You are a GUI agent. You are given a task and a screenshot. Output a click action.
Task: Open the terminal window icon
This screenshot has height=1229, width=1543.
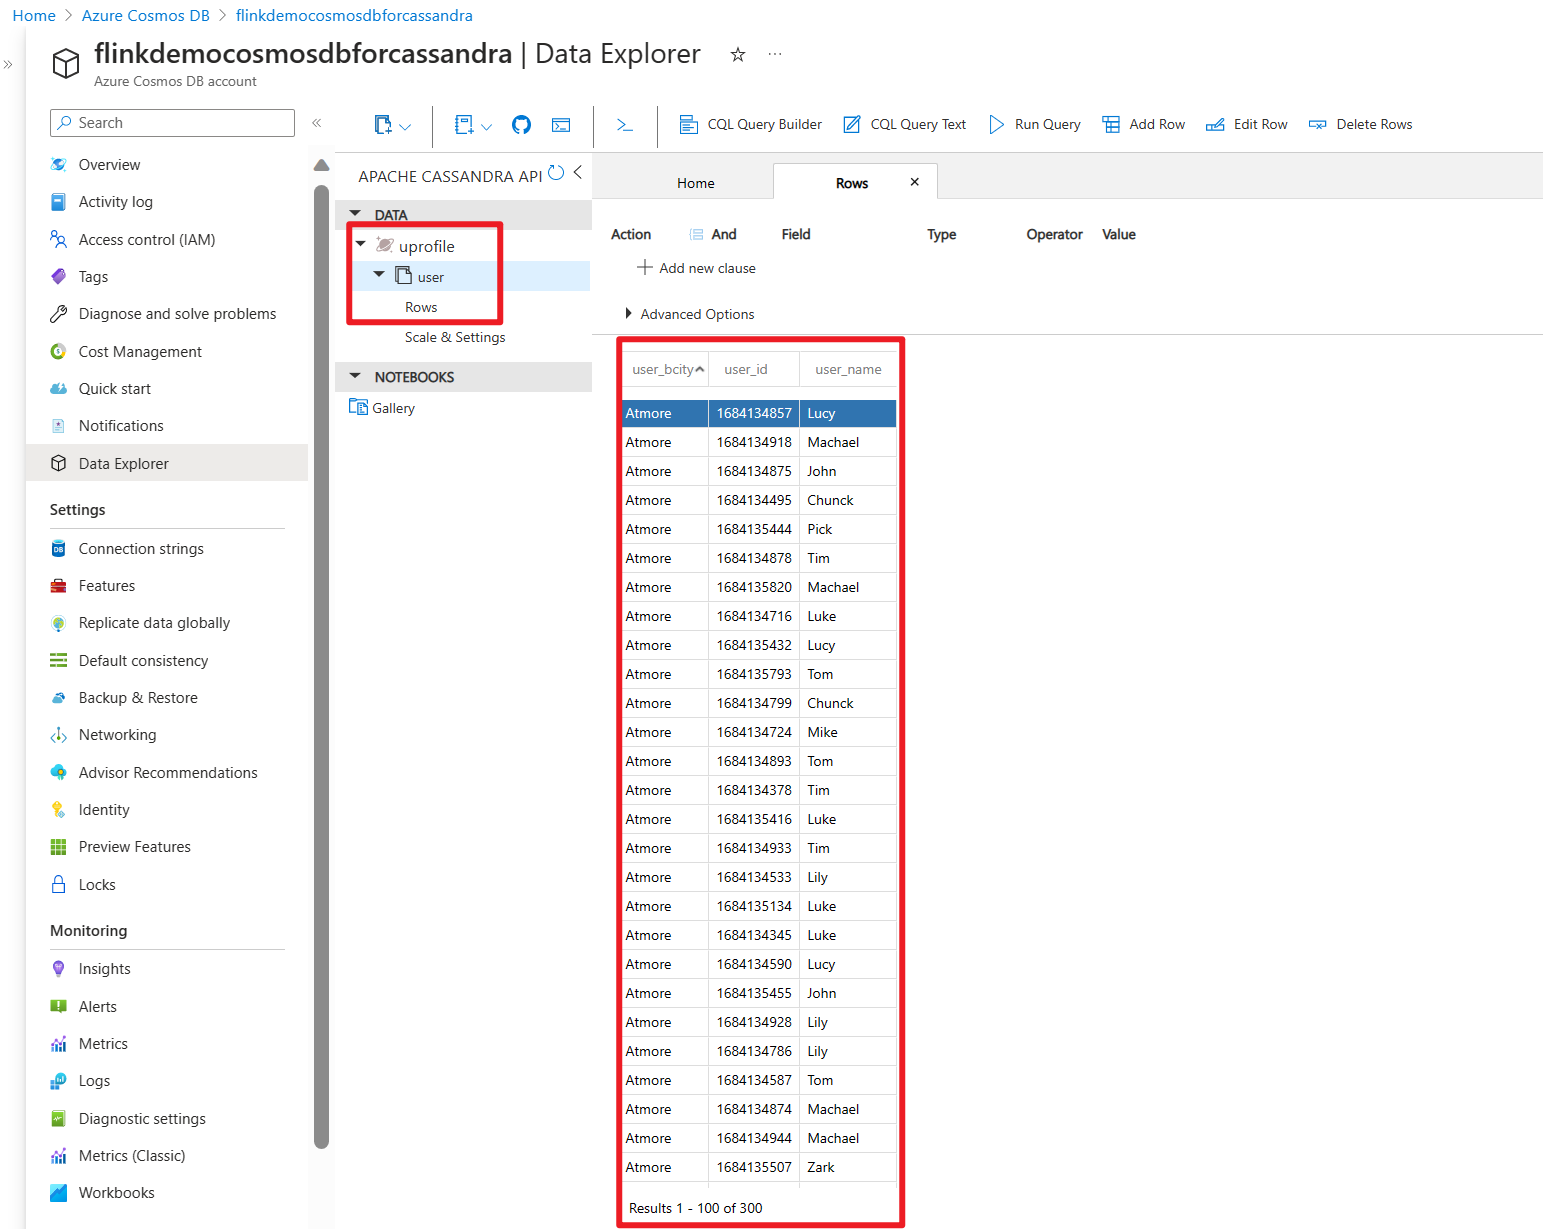pos(561,125)
